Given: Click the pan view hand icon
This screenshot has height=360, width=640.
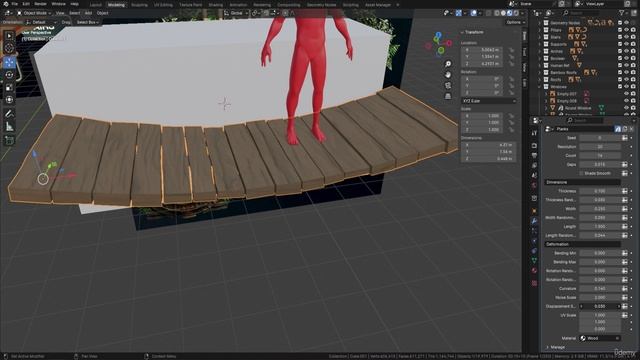Looking at the screenshot, I should click(448, 75).
